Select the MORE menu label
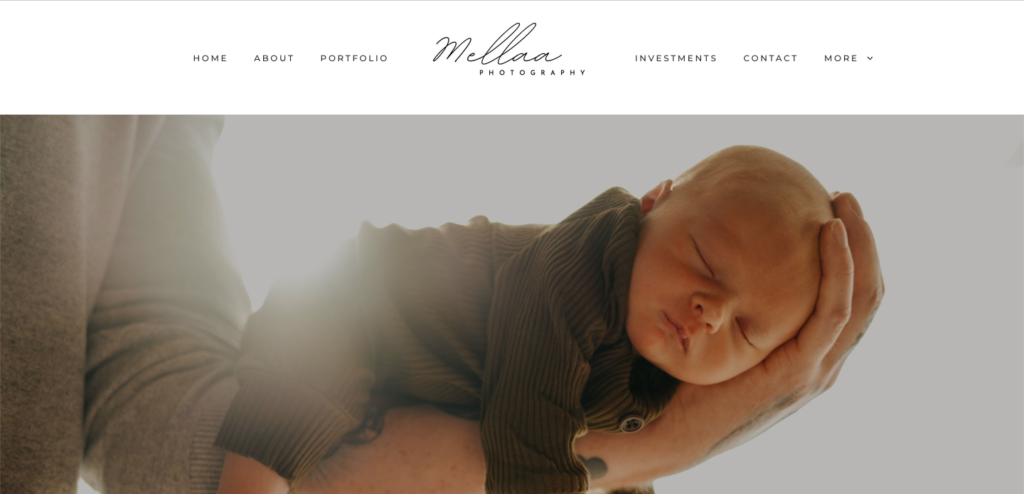The height and width of the screenshot is (494, 1024). coord(841,58)
